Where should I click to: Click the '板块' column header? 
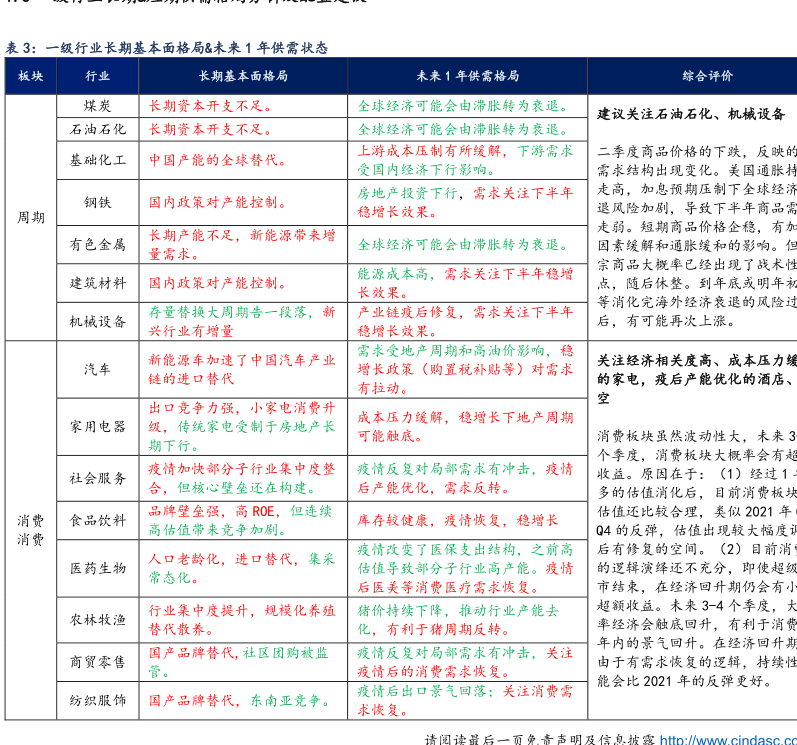pos(30,76)
